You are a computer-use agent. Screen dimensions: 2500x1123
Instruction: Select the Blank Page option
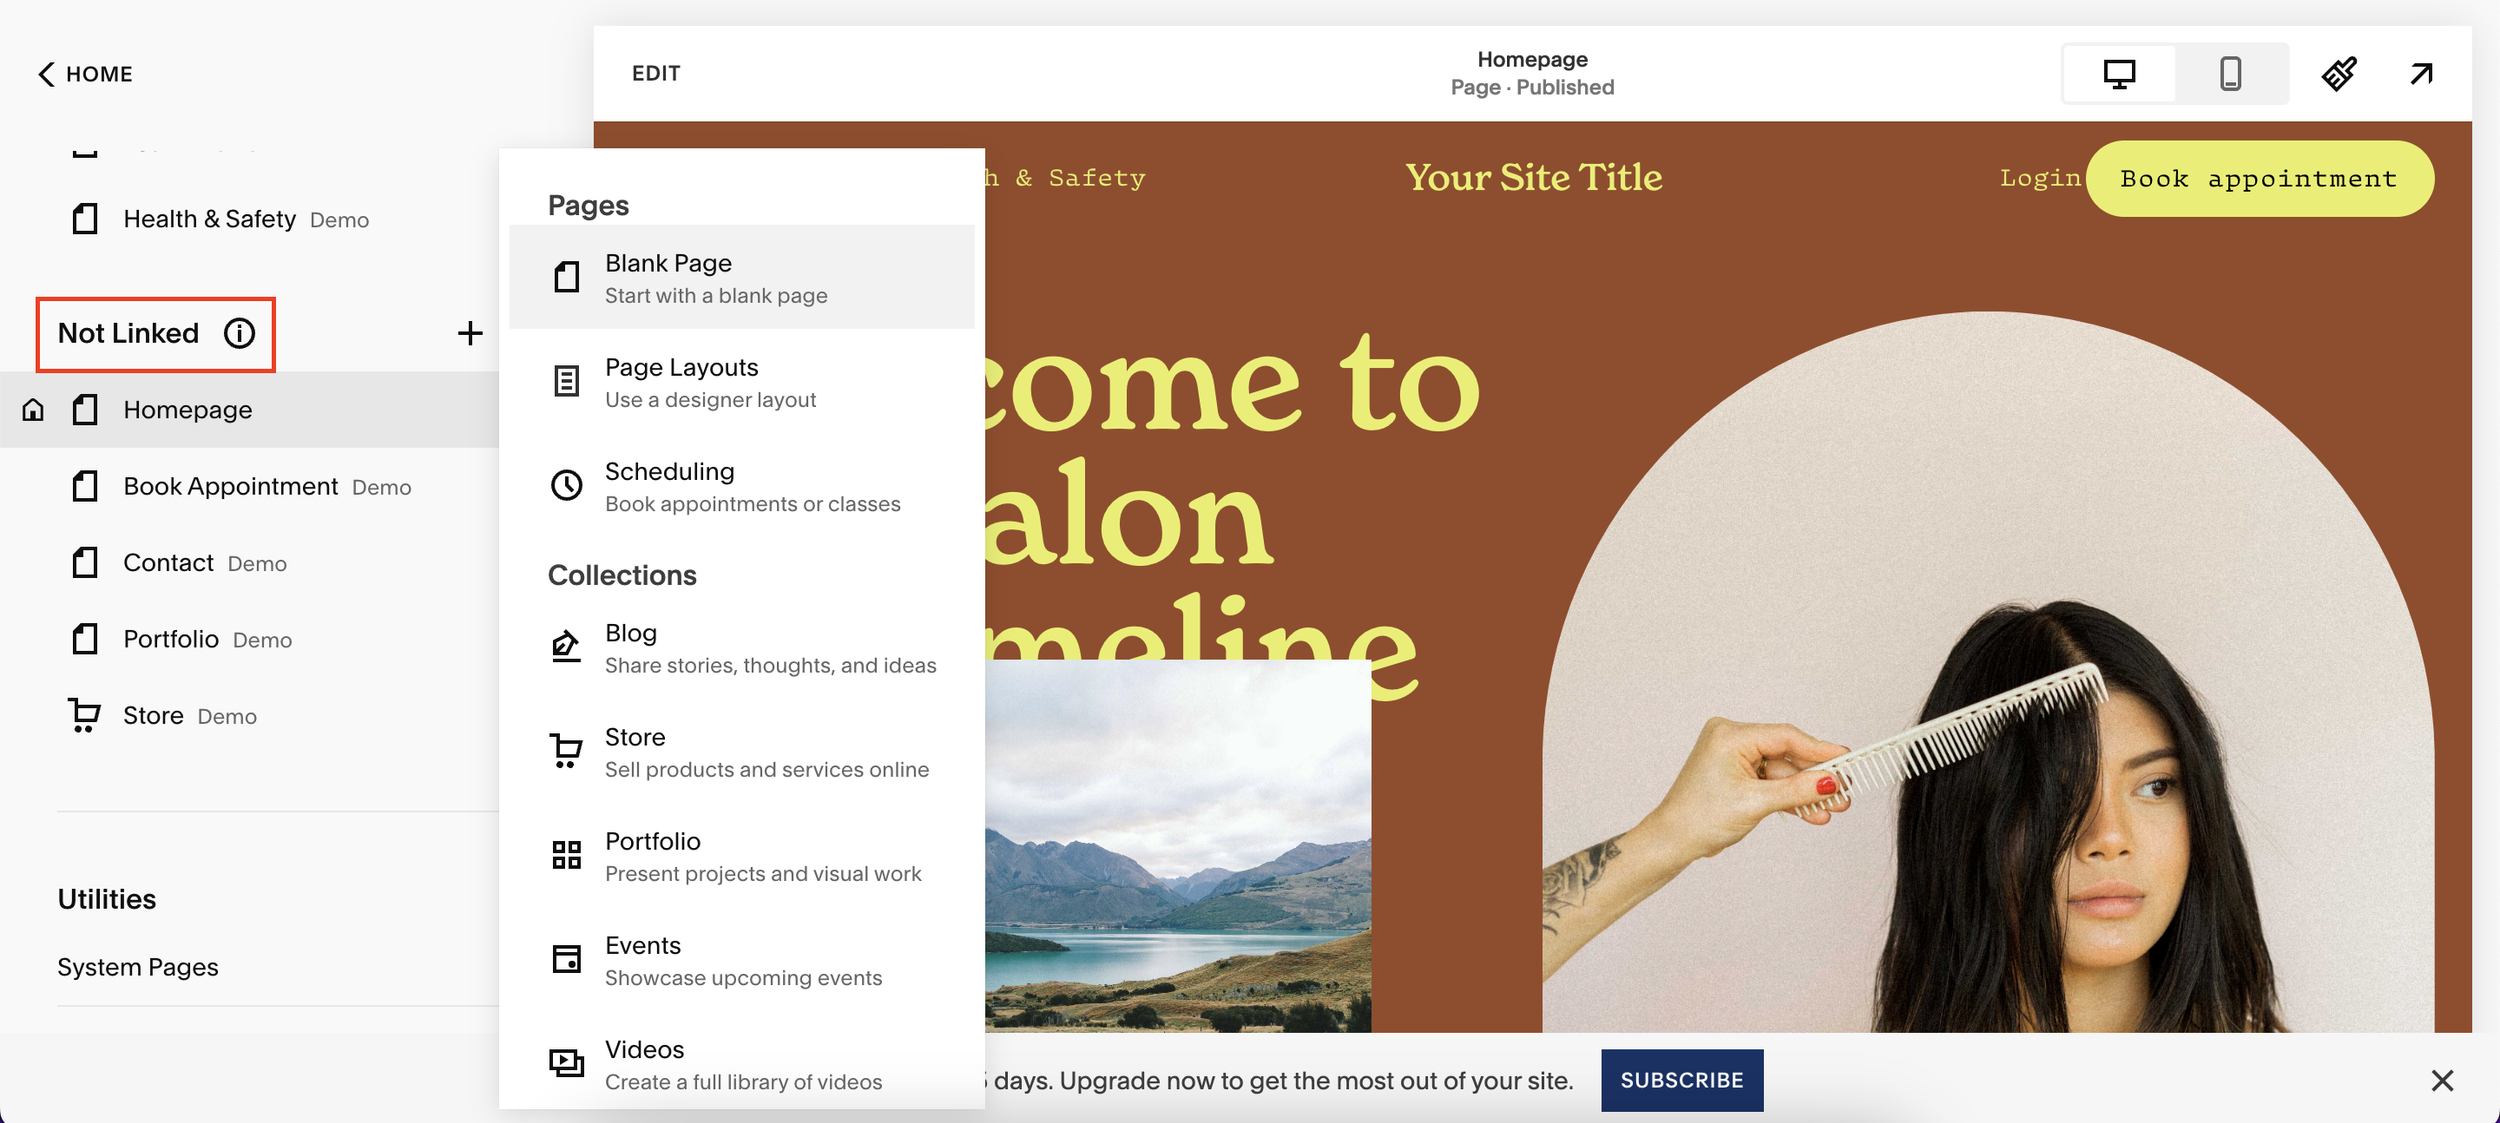[x=741, y=277]
